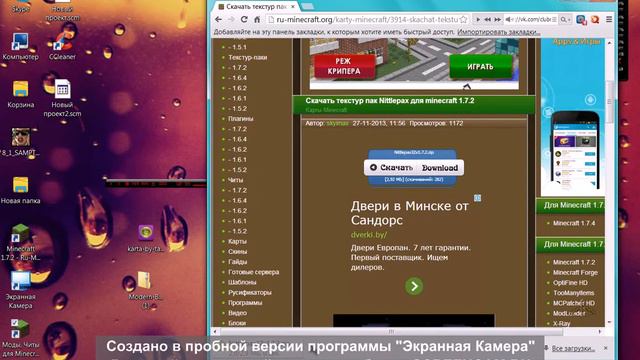Open the 'Minecraft Forge' link
The height and width of the screenshot is (360, 640).
(575, 272)
